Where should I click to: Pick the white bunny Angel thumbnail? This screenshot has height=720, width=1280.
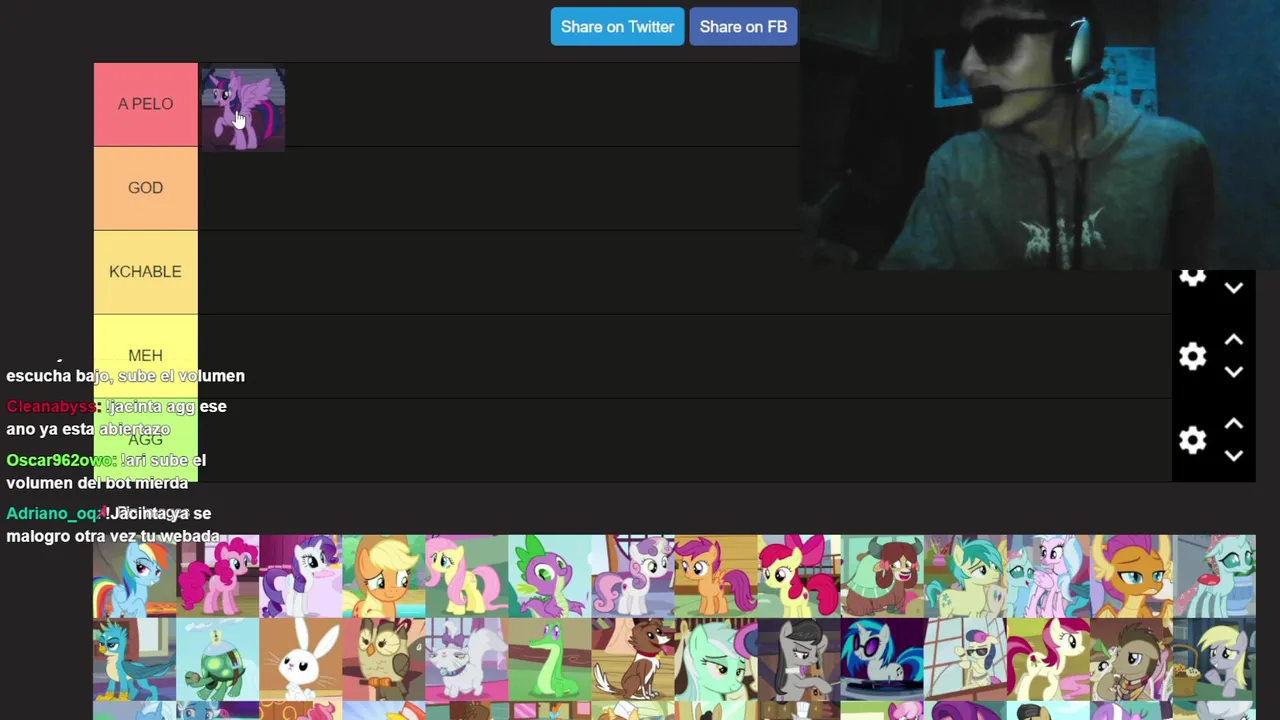click(300, 659)
